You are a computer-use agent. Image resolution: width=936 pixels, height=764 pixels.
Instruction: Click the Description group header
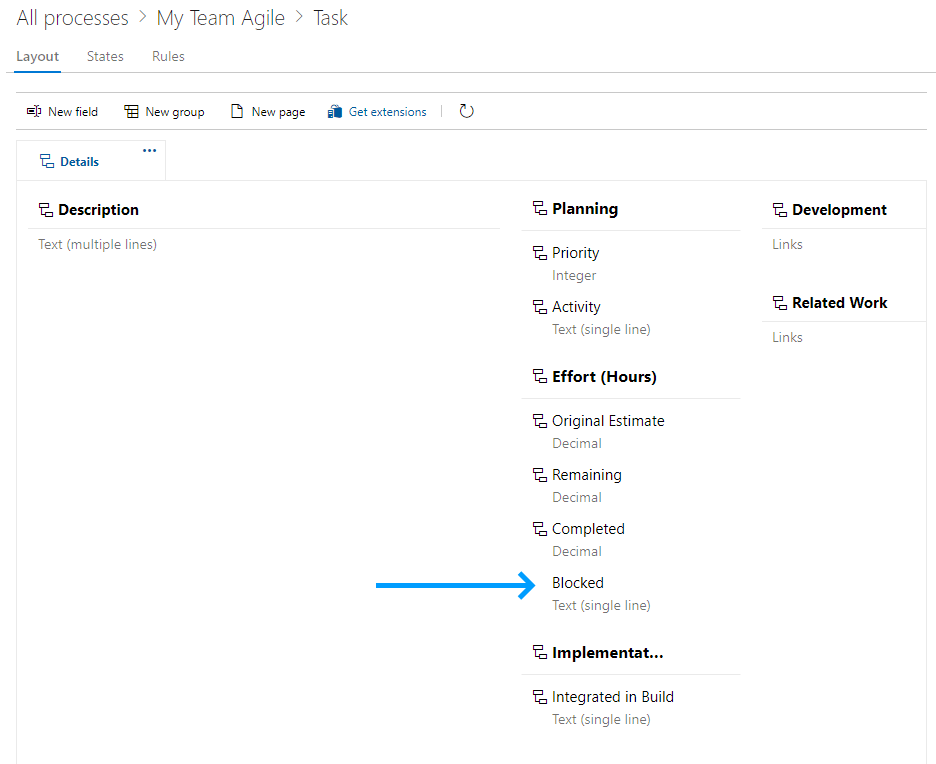tap(98, 210)
